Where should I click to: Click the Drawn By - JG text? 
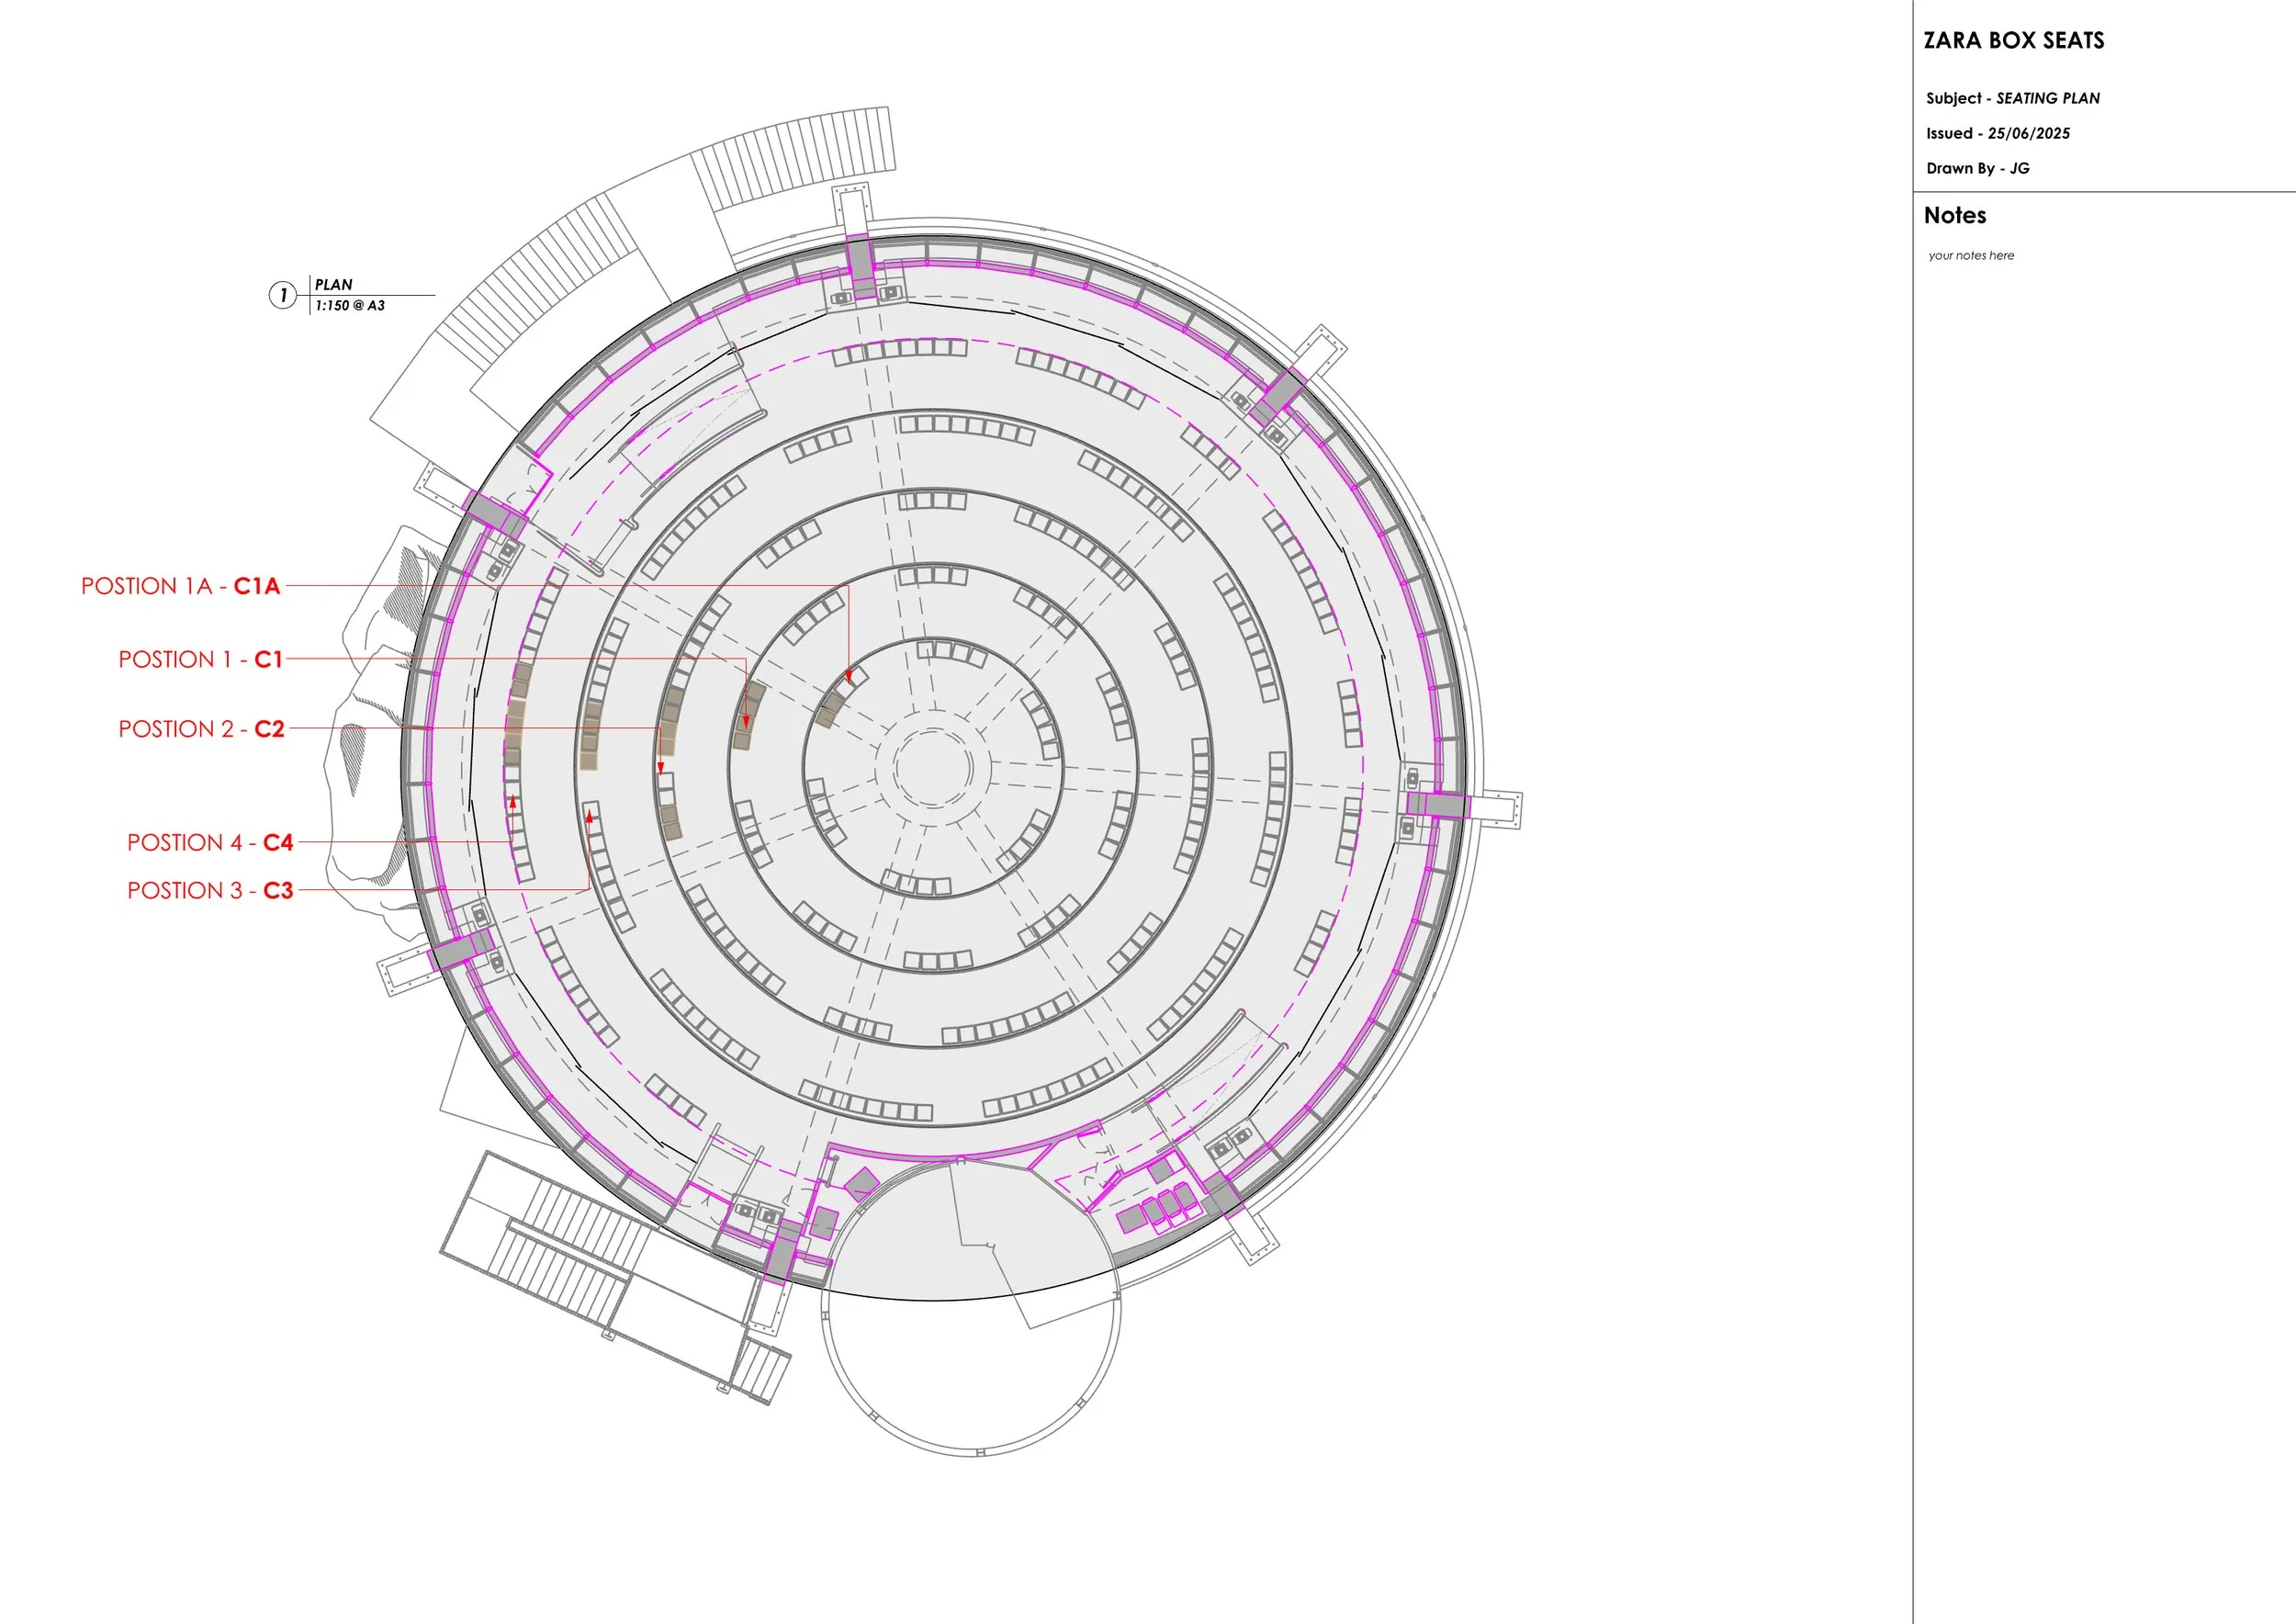1977,168
